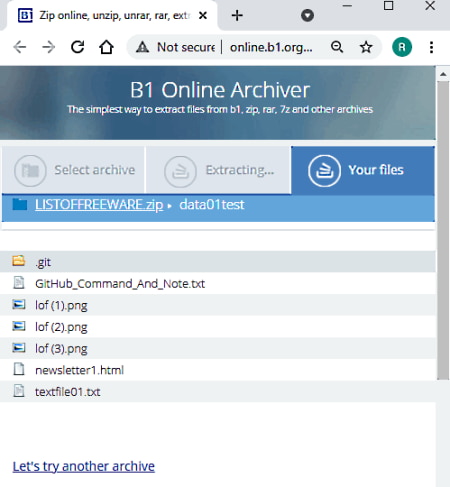
Task: Open Chrome's three-dot menu
Action: click(x=431, y=47)
